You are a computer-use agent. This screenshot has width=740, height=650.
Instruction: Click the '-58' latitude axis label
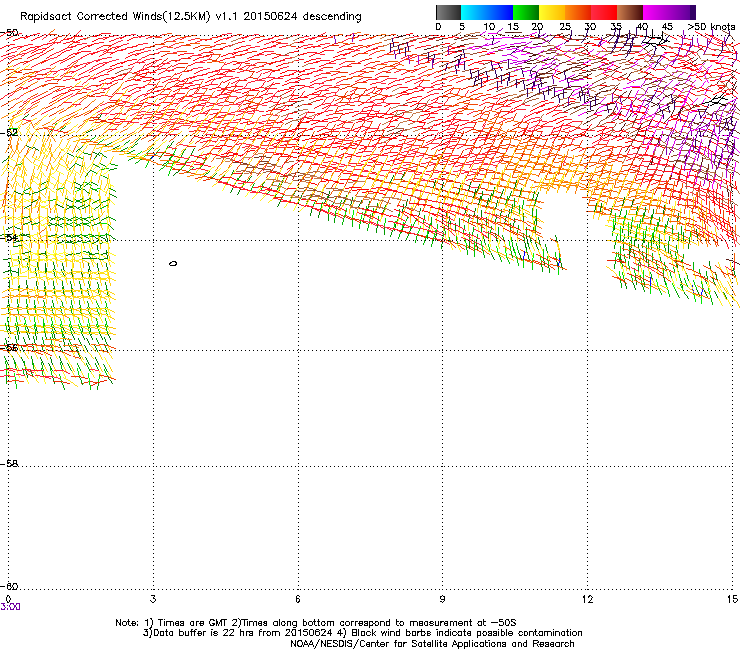10,464
